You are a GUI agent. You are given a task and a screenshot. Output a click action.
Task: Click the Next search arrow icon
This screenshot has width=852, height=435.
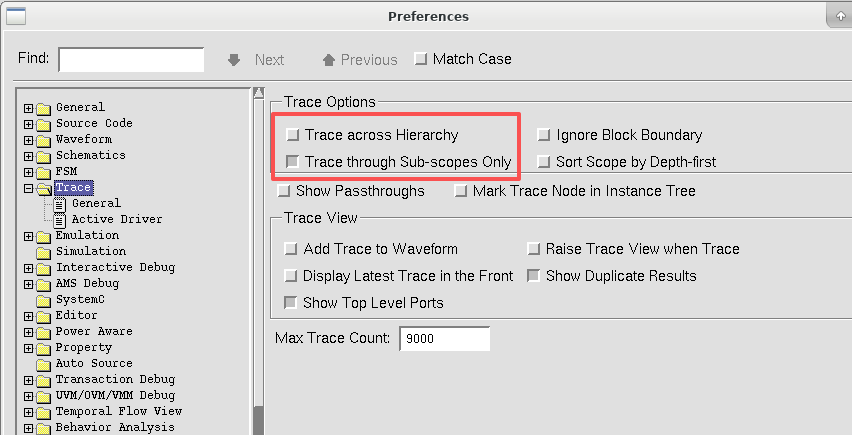234,60
